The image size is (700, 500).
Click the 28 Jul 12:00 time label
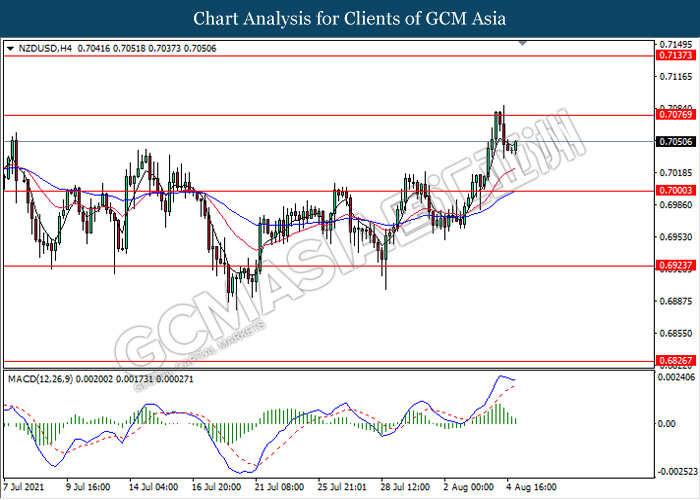[x=405, y=487]
